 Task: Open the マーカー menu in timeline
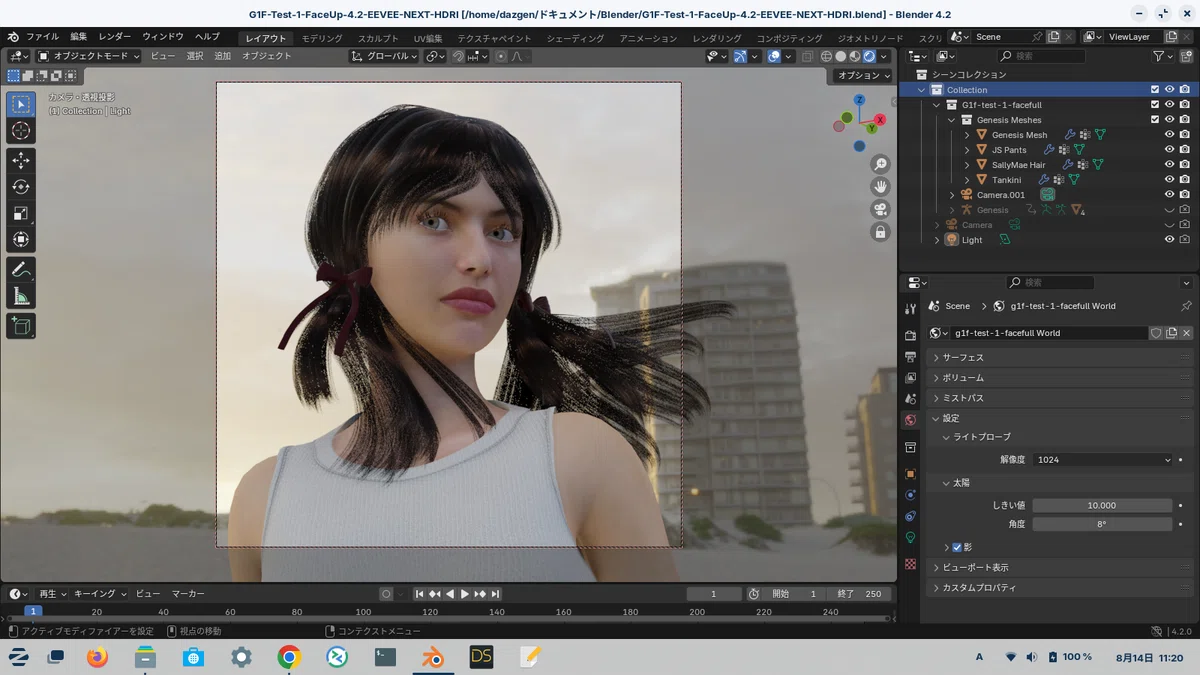coord(187,594)
